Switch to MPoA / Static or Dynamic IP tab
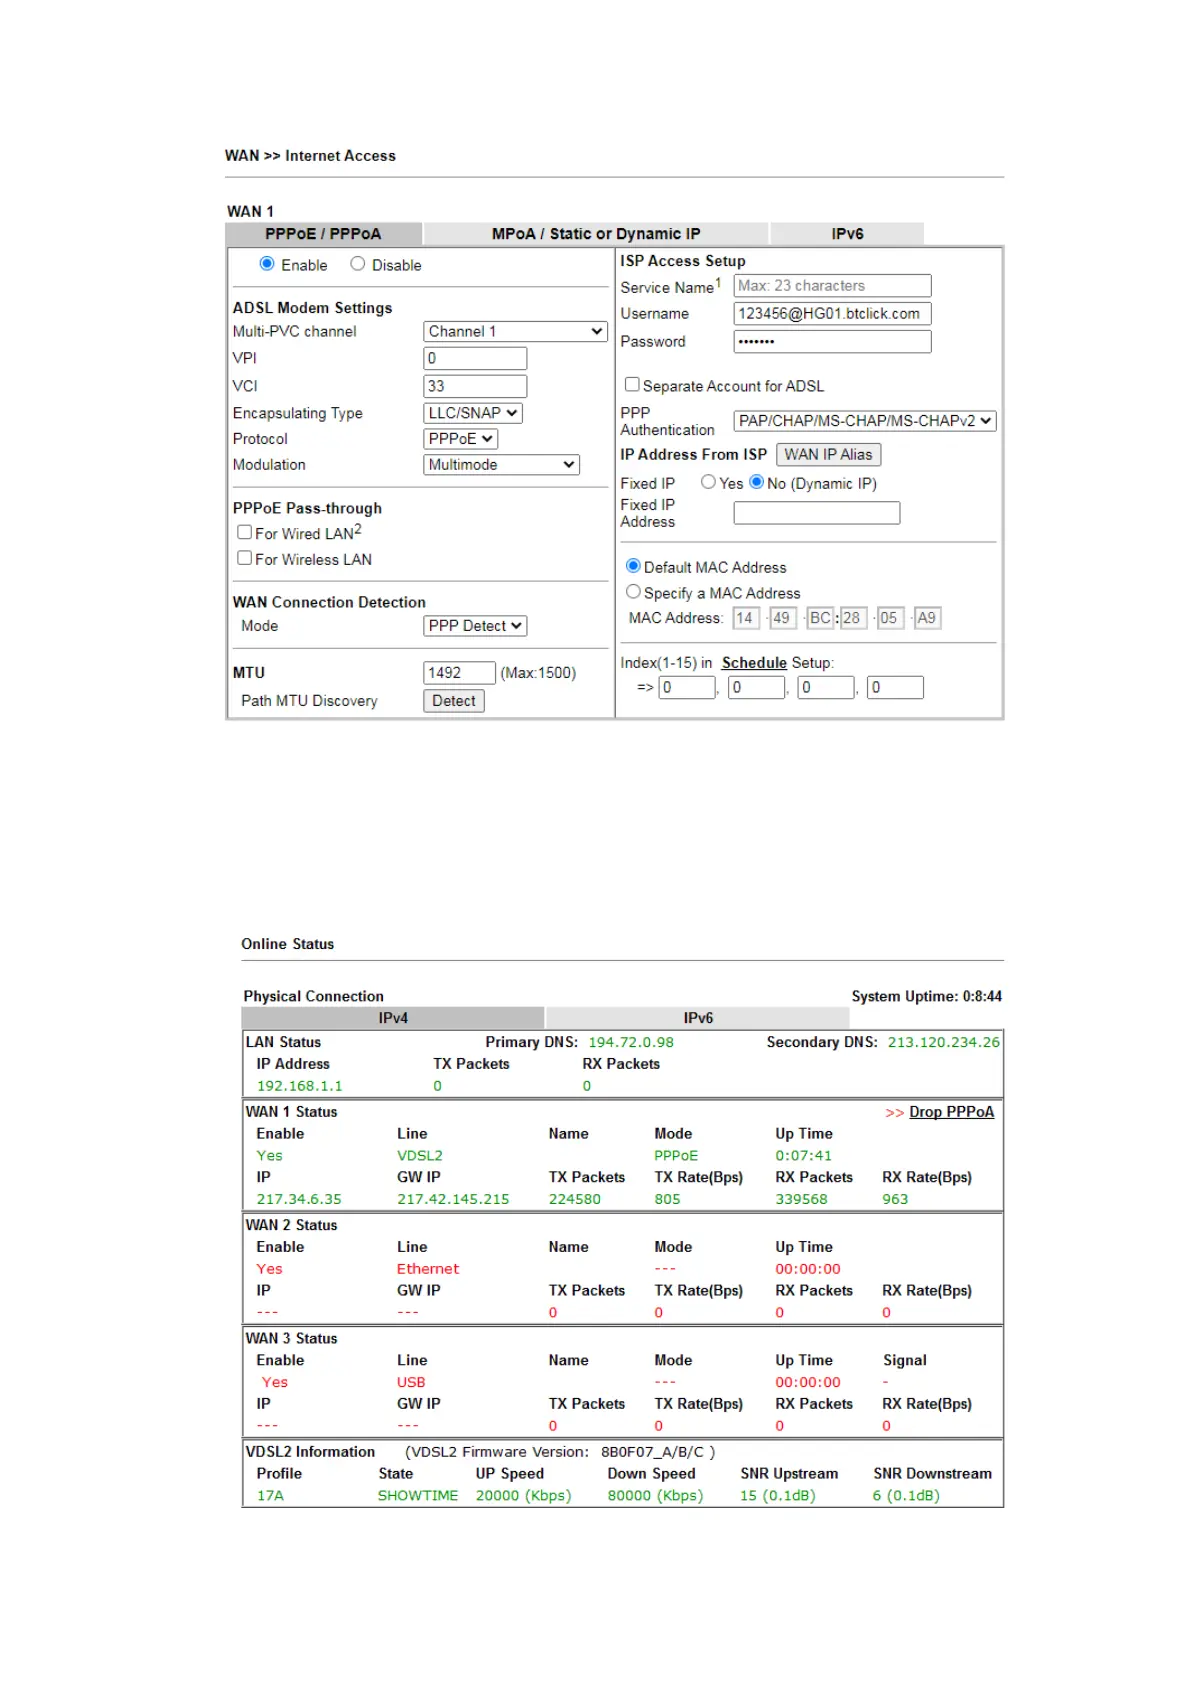 click(x=596, y=234)
